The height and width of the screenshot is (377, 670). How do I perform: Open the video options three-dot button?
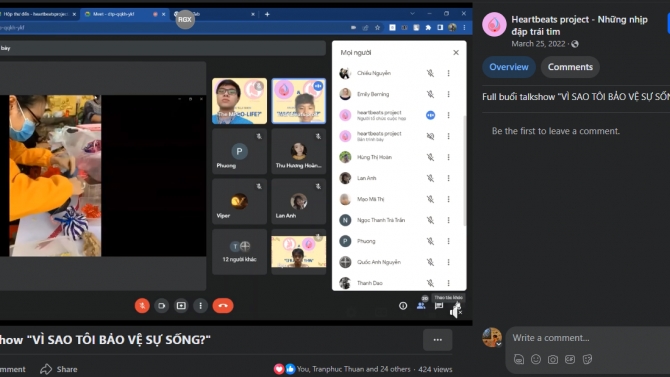click(x=438, y=340)
